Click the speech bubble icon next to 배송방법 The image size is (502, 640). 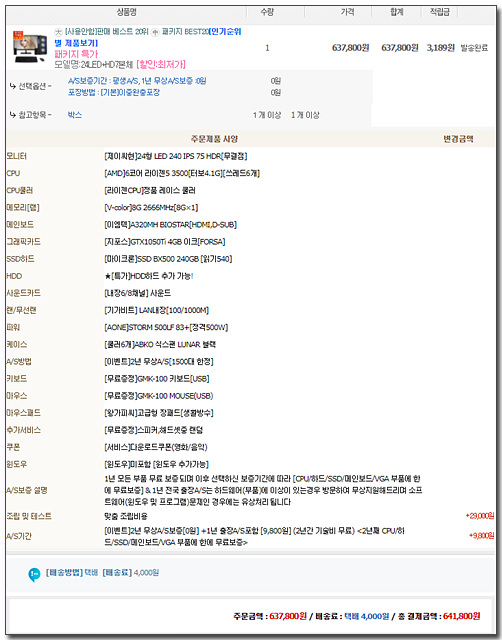point(34,574)
